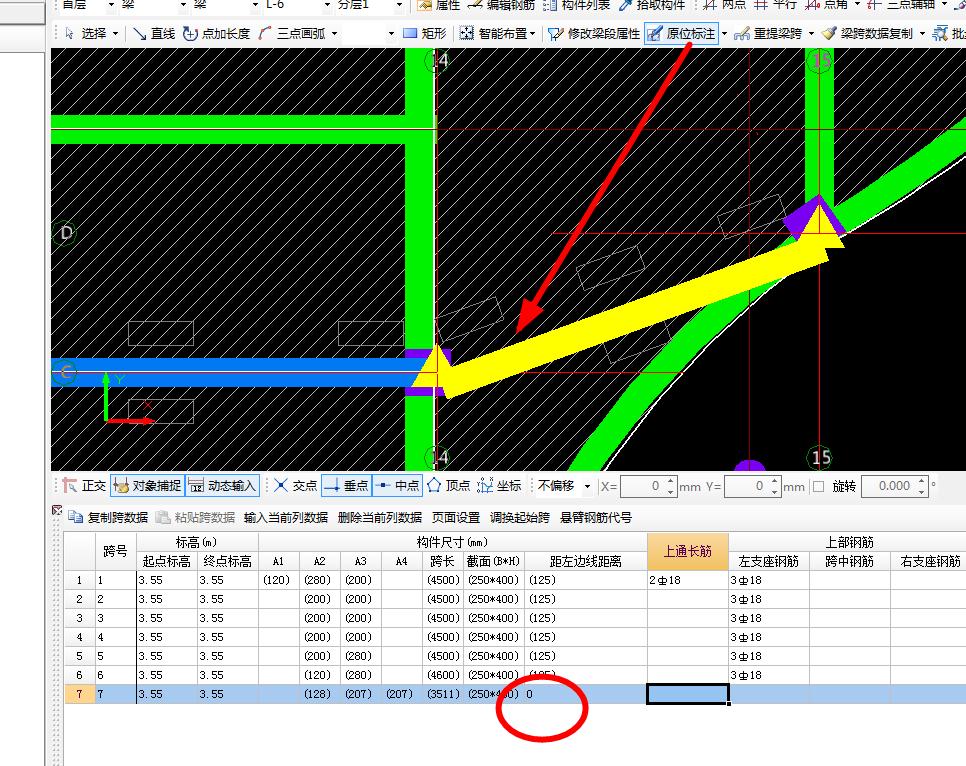Expand the 梁跨数据复制 dropdown arrow
The height and width of the screenshot is (766, 966).
[922, 33]
